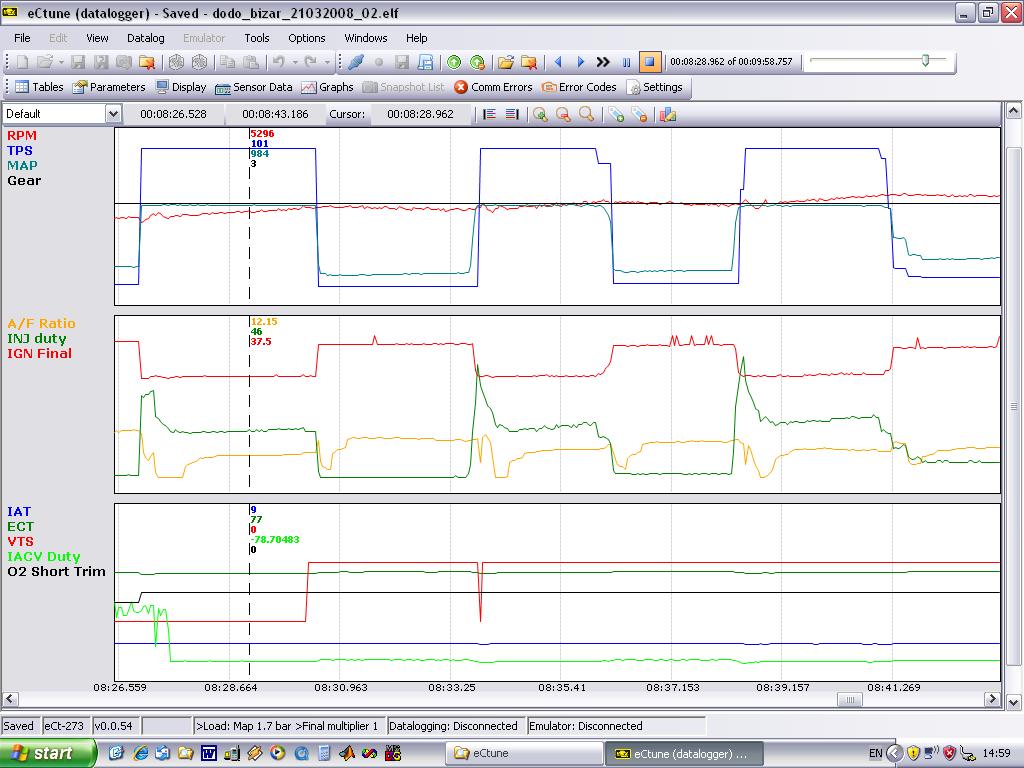
Task: Open the Parameters window
Action: [109, 87]
